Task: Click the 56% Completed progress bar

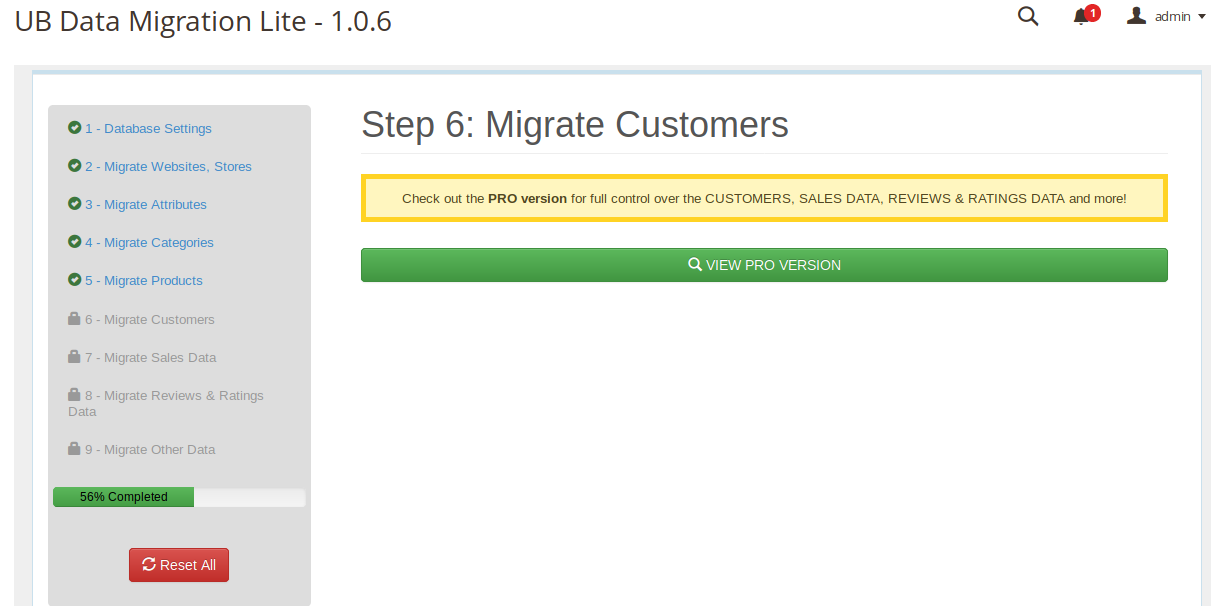Action: pyautogui.click(x=123, y=497)
